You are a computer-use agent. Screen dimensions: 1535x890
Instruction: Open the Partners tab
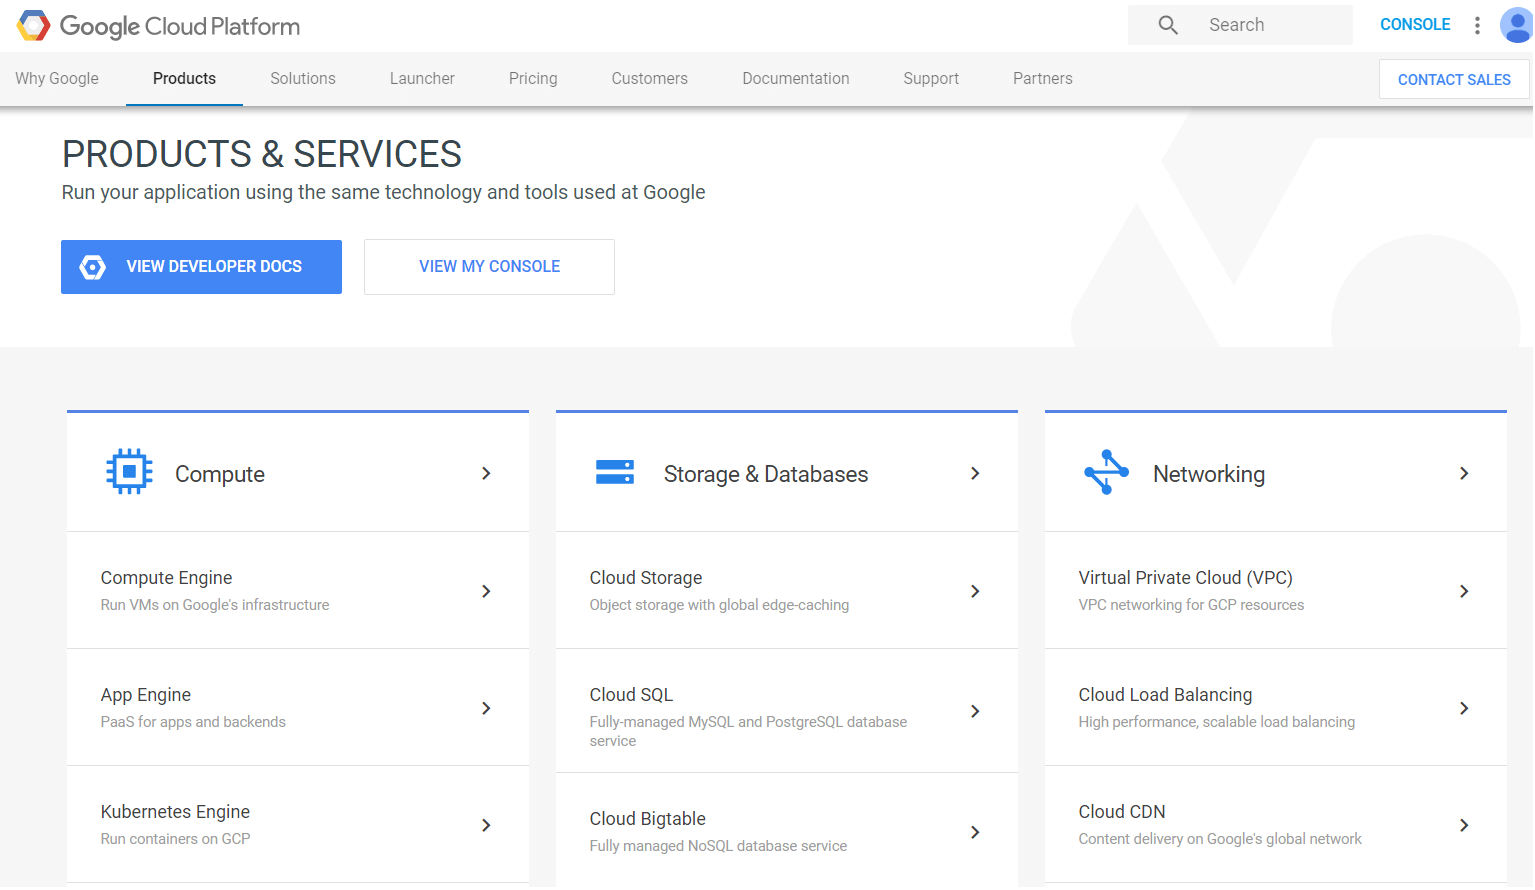[x=1043, y=78]
